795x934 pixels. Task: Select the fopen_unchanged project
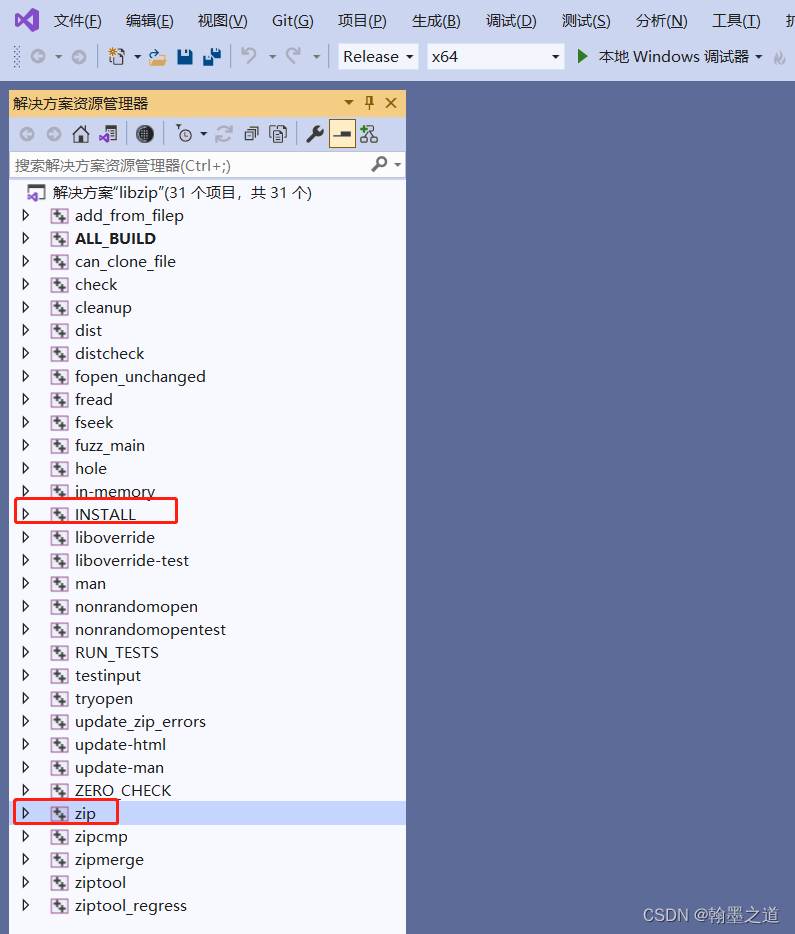(140, 376)
